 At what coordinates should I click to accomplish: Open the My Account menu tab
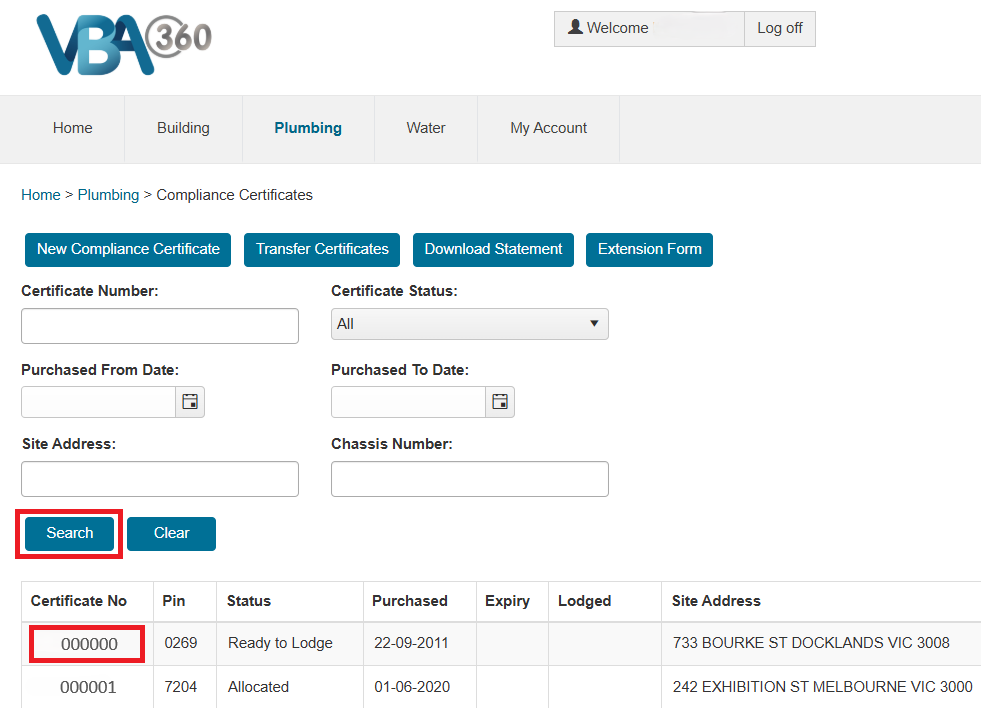[x=548, y=128]
